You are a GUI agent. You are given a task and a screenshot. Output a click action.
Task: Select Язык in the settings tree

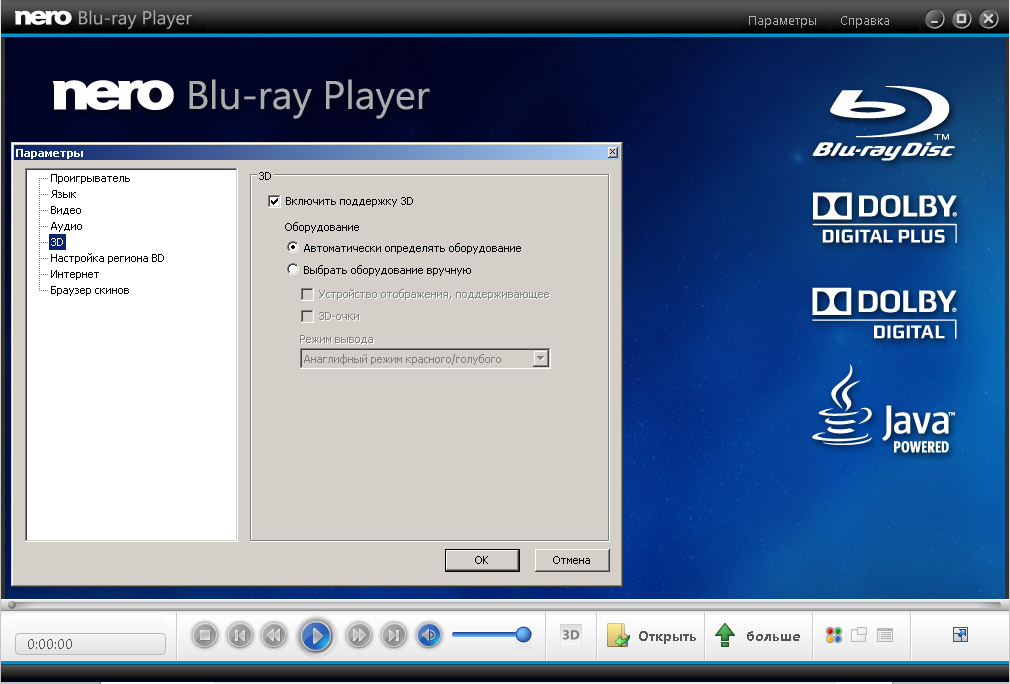(x=63, y=195)
